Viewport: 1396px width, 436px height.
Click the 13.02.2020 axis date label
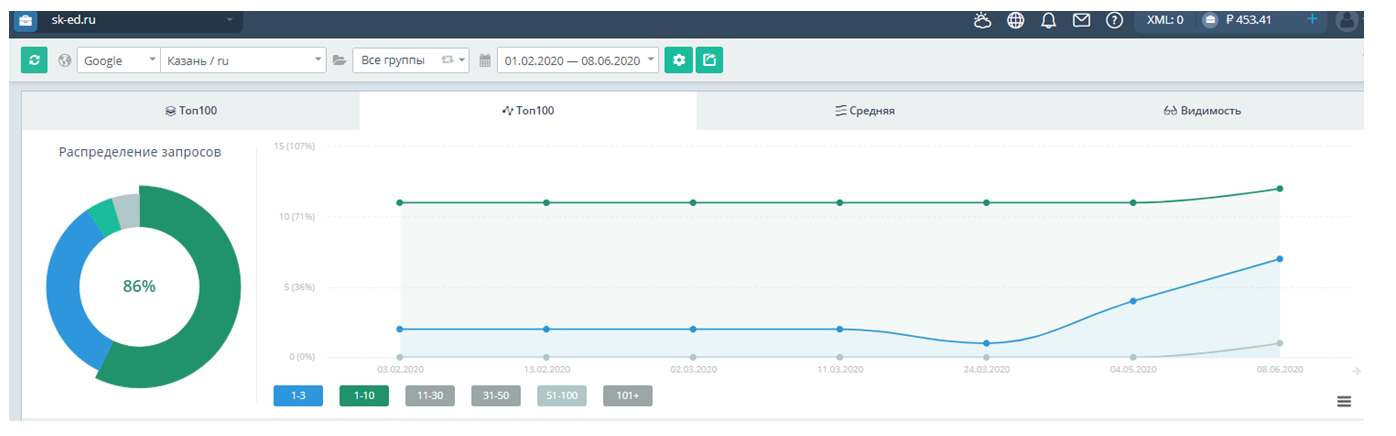tap(546, 369)
